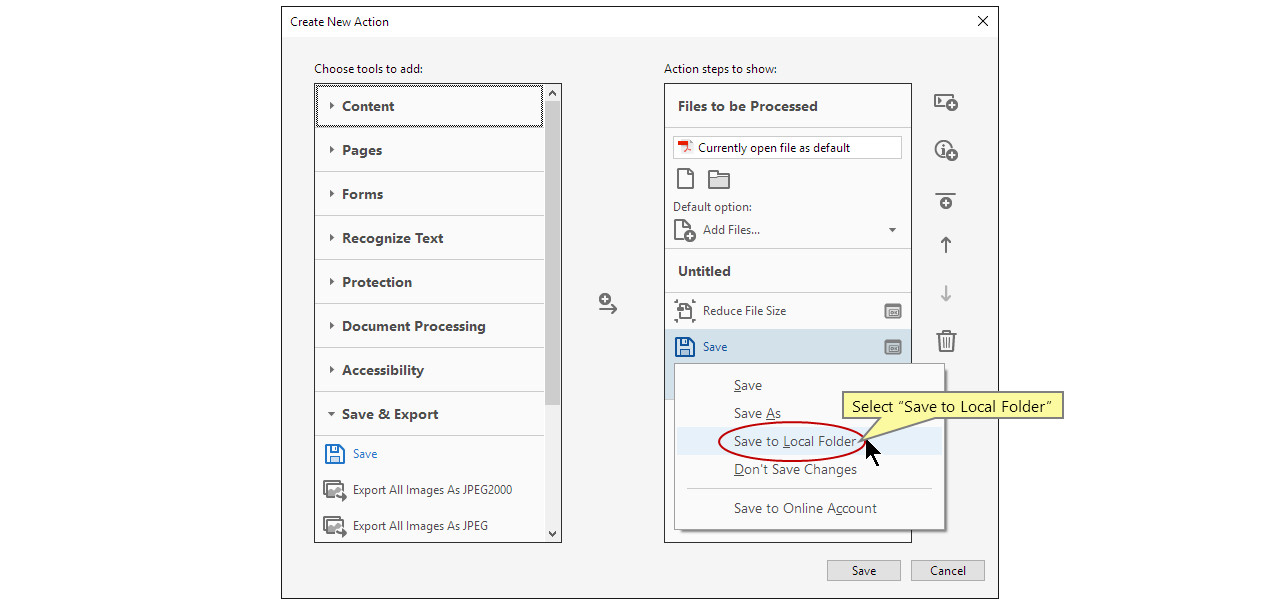Image resolution: width=1280 pixels, height=603 pixels.
Task: Click the move step up arrow
Action: click(x=945, y=244)
